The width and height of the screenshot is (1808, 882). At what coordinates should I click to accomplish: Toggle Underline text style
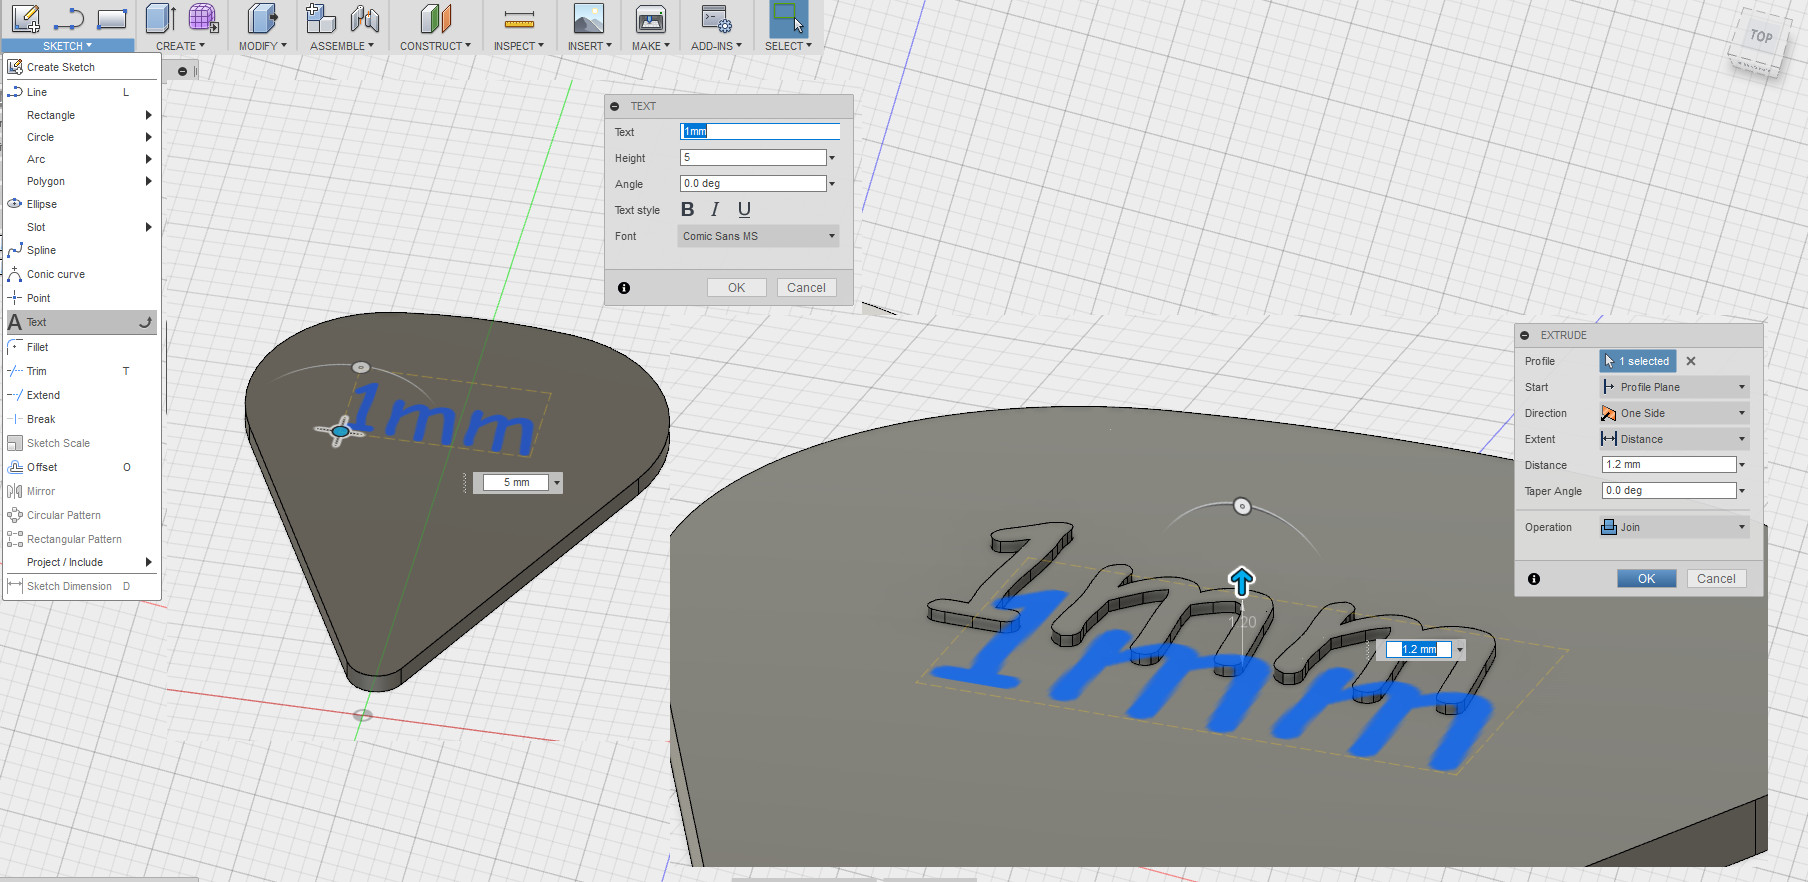[744, 209]
